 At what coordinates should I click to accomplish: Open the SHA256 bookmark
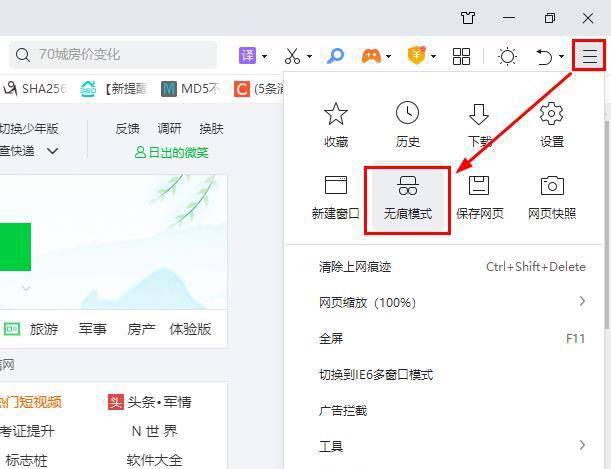[34, 89]
